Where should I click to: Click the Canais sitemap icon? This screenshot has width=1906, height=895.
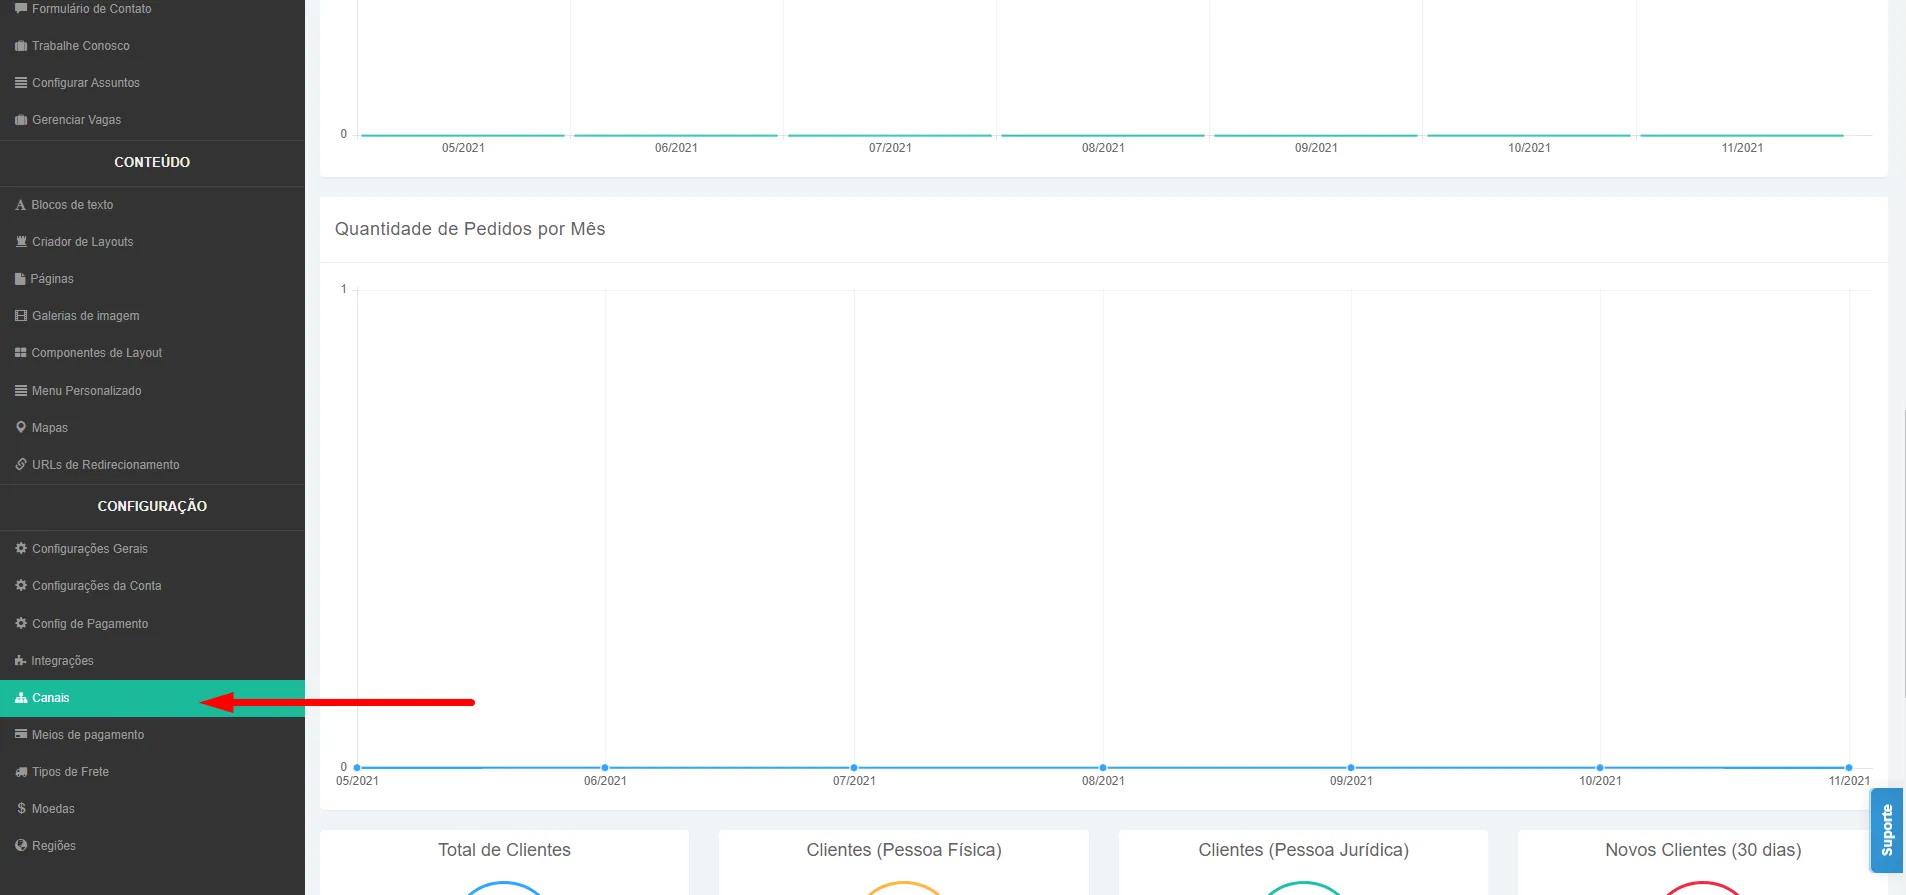21,698
